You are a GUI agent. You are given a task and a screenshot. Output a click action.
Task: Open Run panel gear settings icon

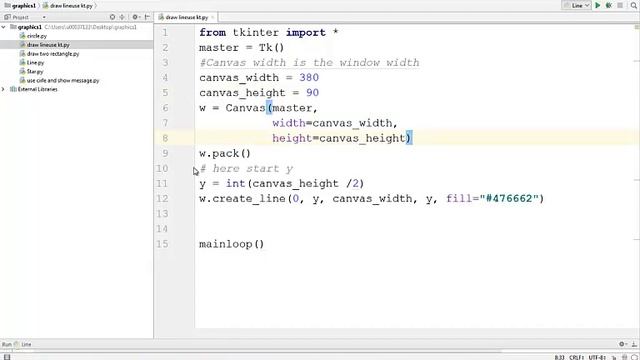coord(622,344)
